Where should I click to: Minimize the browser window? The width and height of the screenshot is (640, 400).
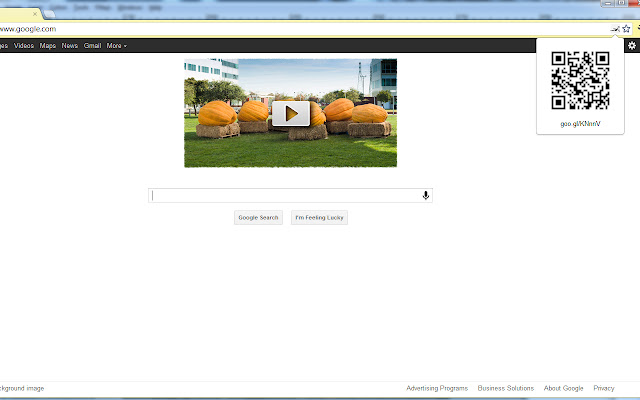pos(608,3)
